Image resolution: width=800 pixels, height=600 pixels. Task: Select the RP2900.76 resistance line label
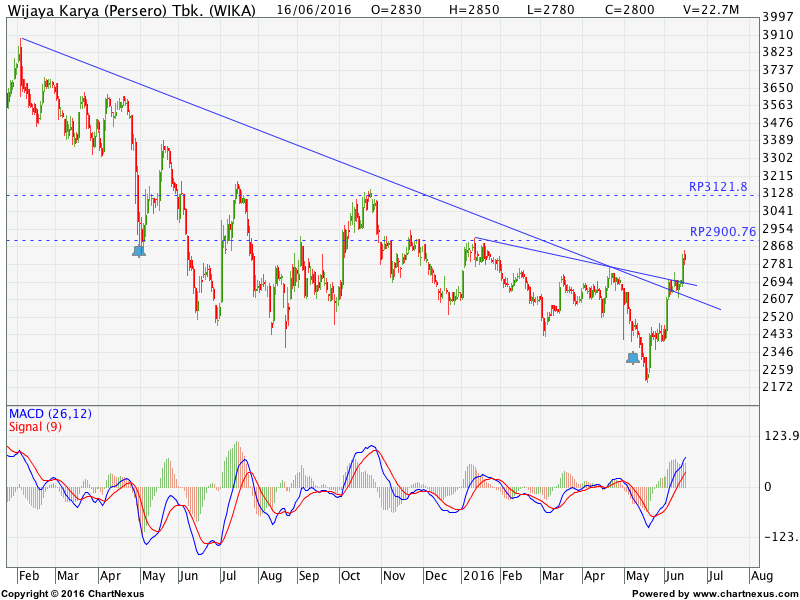point(723,232)
